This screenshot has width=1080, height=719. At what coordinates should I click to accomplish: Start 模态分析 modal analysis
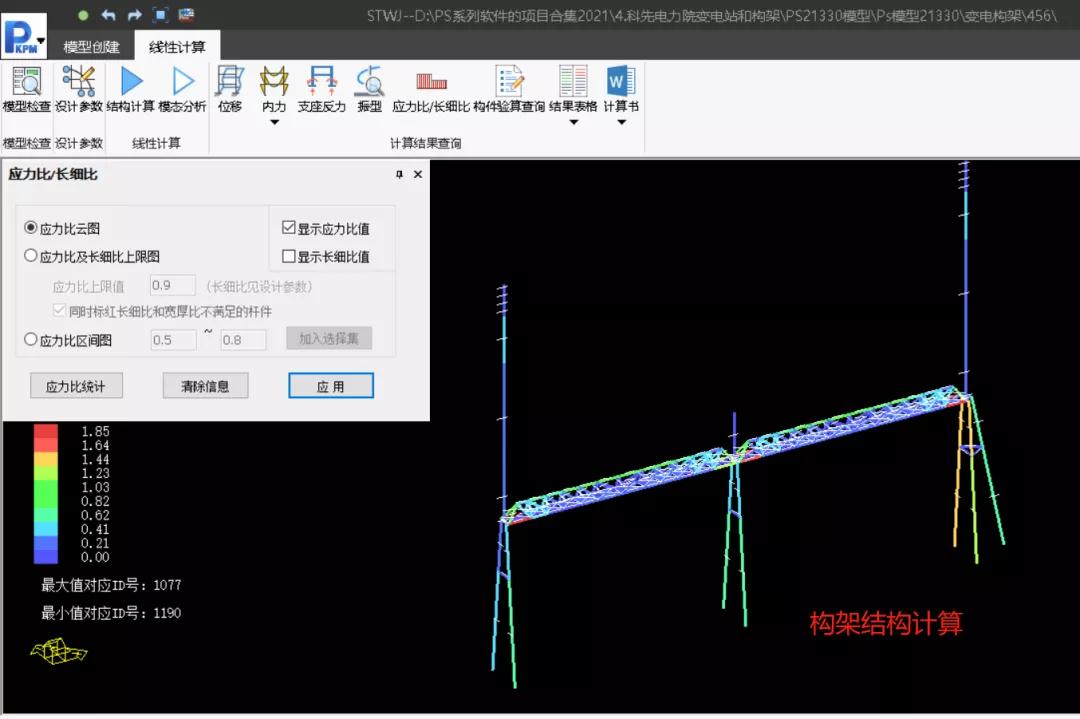tap(183, 95)
